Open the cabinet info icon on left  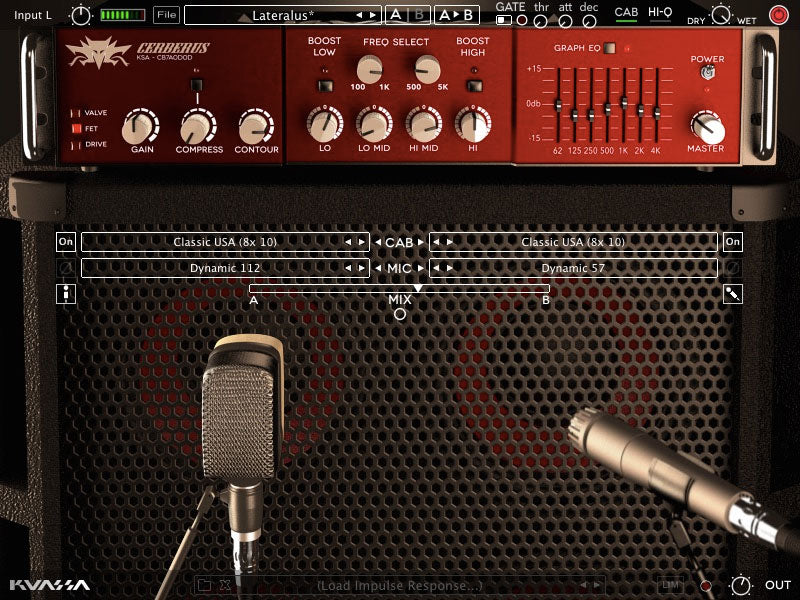click(66, 294)
